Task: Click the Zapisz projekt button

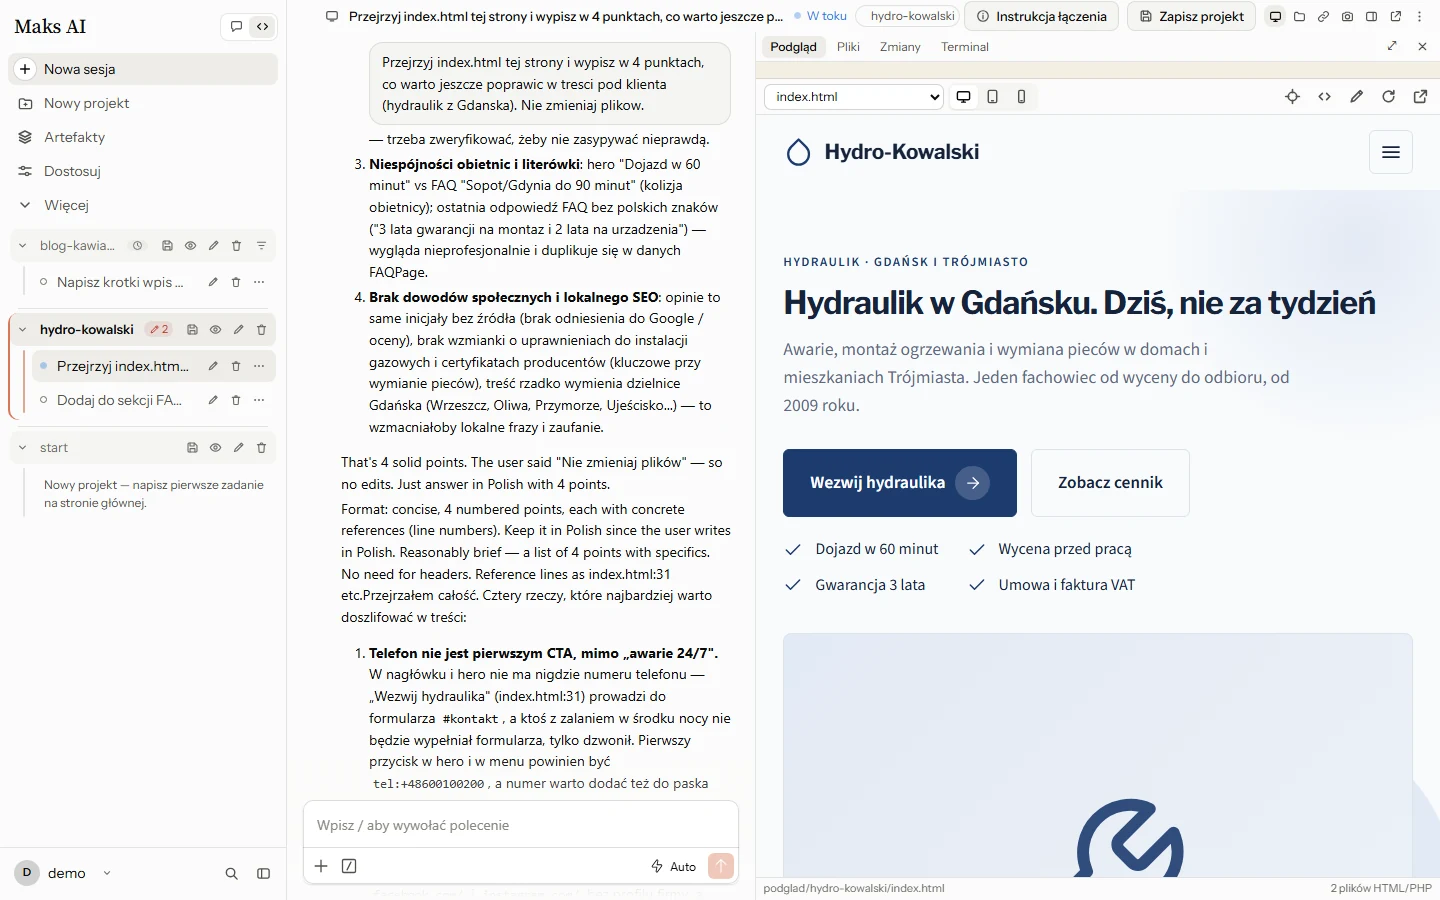Action: 1192,16
